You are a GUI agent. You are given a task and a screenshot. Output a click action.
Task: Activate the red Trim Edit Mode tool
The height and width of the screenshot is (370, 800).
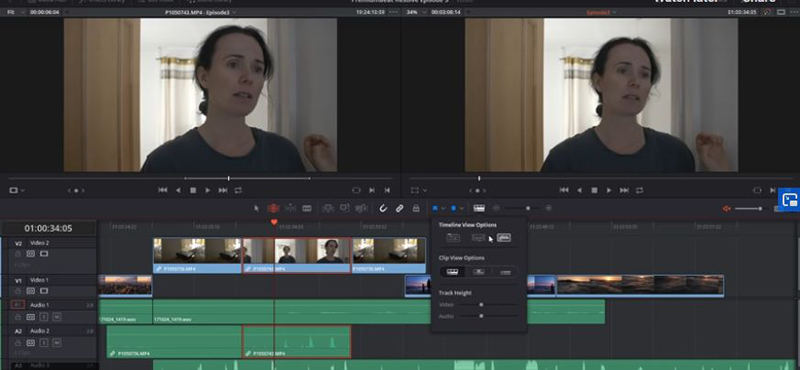[273, 208]
